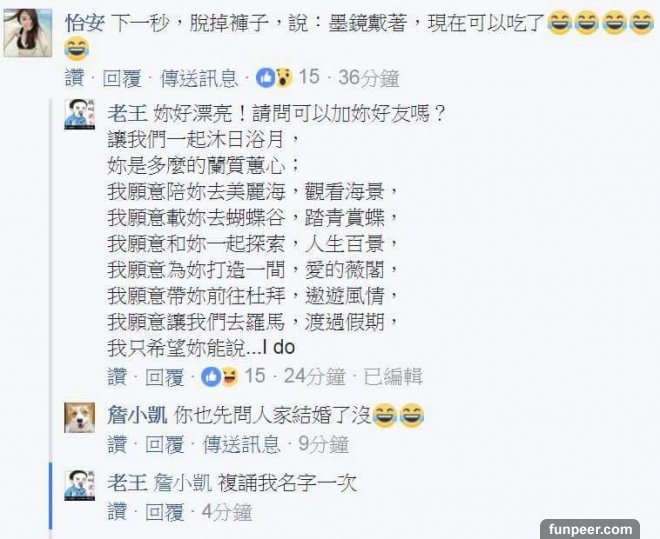The image size is (660, 539).
Task: Click the 詹小凱 commenter name
Action: tap(137, 416)
